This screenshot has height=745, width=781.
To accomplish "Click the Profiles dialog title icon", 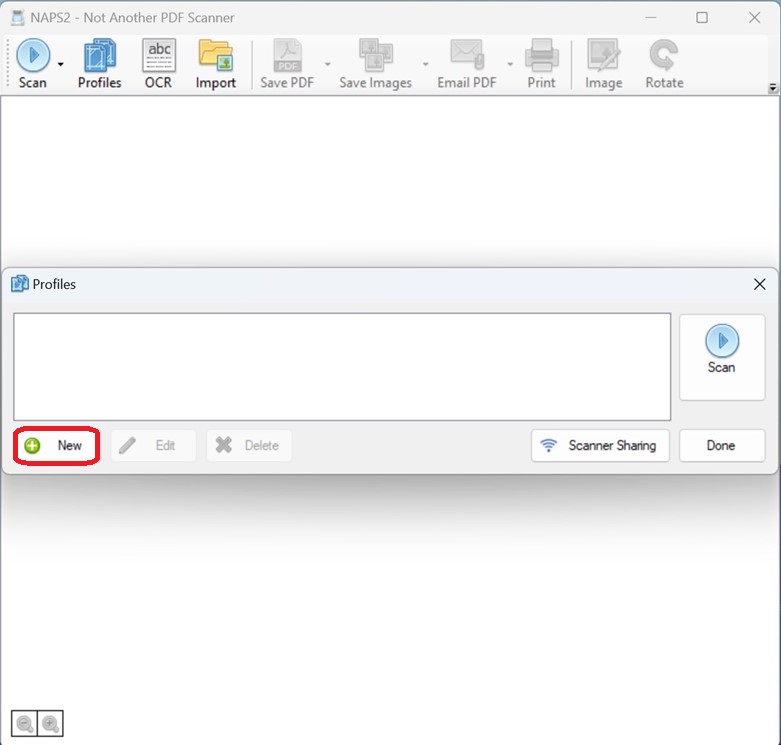I will coord(19,284).
